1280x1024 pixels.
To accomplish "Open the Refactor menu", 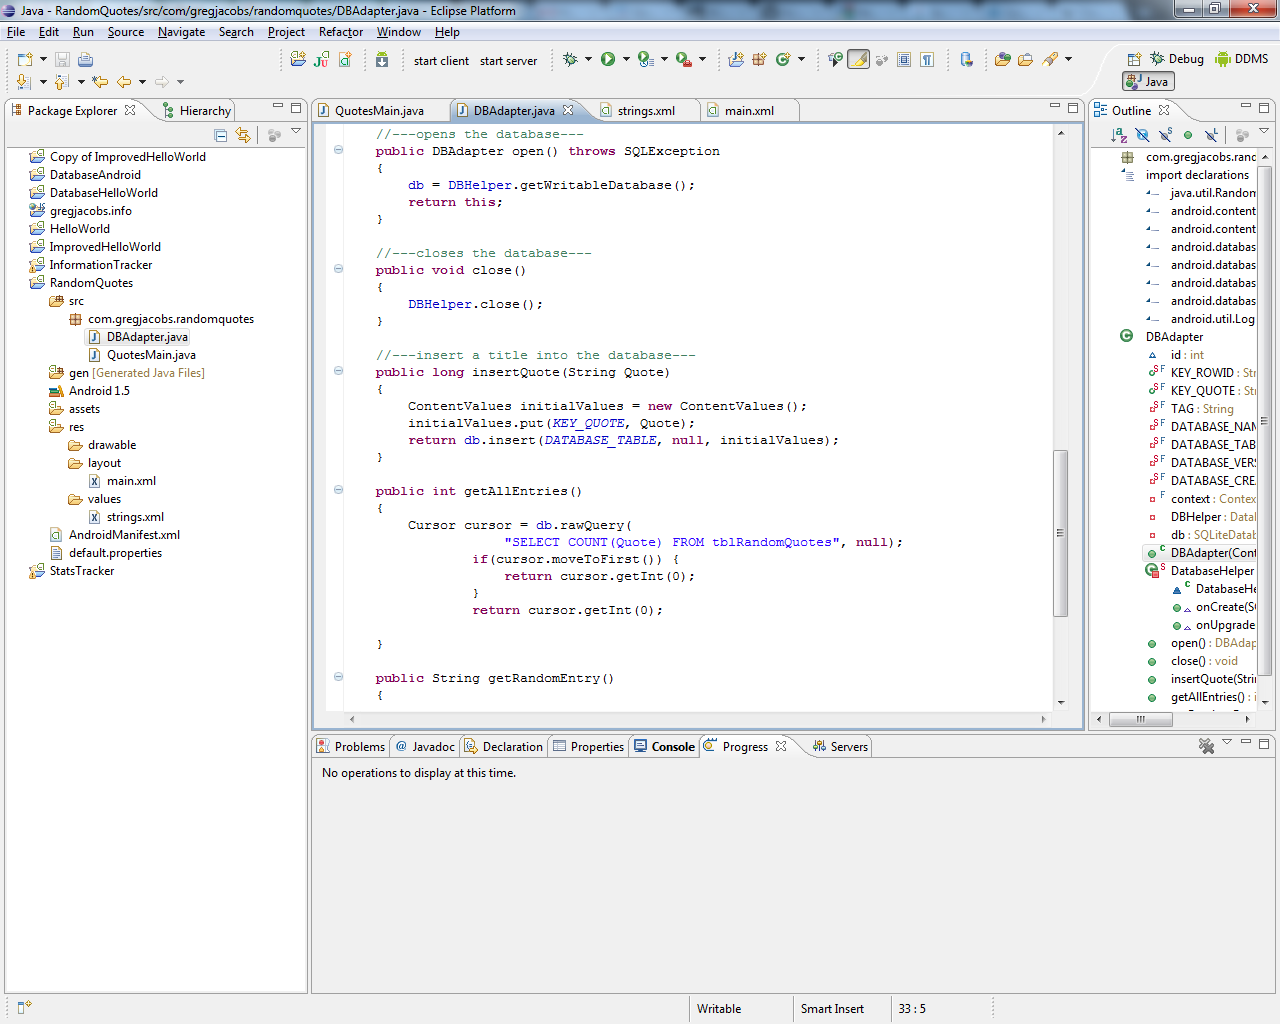I will (340, 32).
